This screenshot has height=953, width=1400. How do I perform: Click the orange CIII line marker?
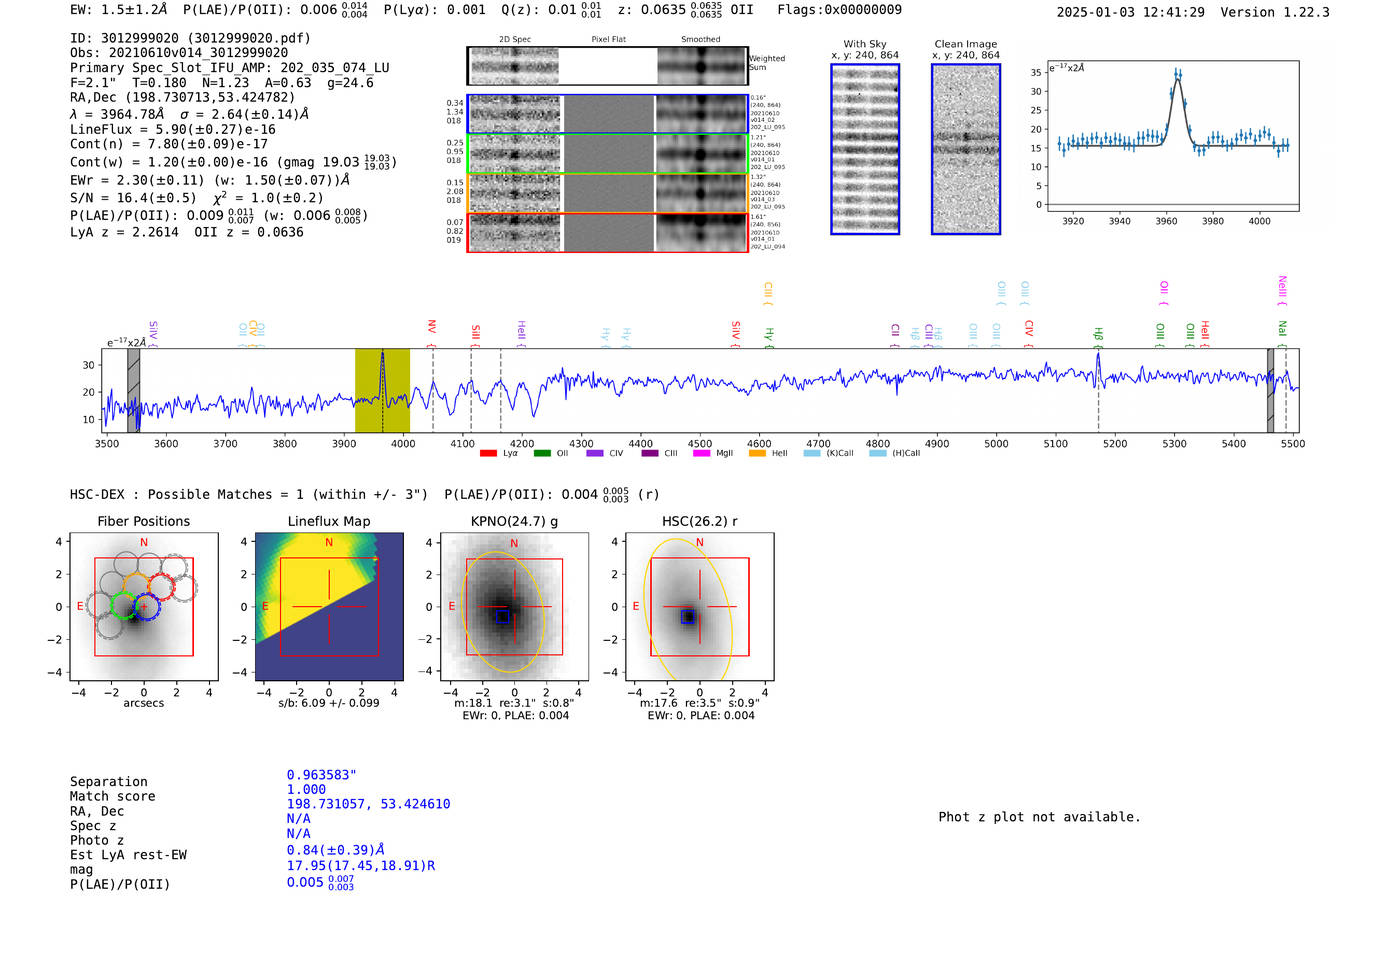[x=768, y=294]
